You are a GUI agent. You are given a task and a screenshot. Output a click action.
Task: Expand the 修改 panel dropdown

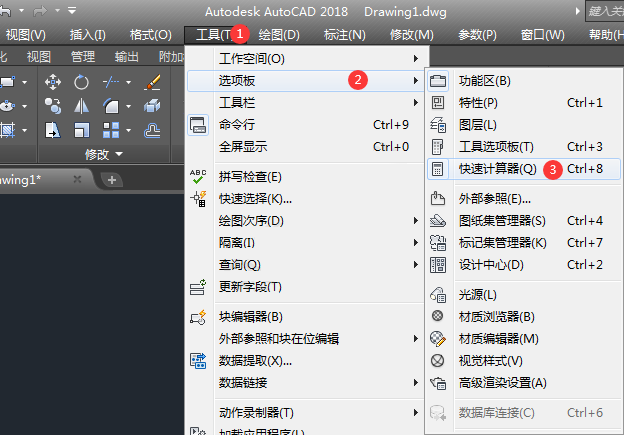[104, 154]
